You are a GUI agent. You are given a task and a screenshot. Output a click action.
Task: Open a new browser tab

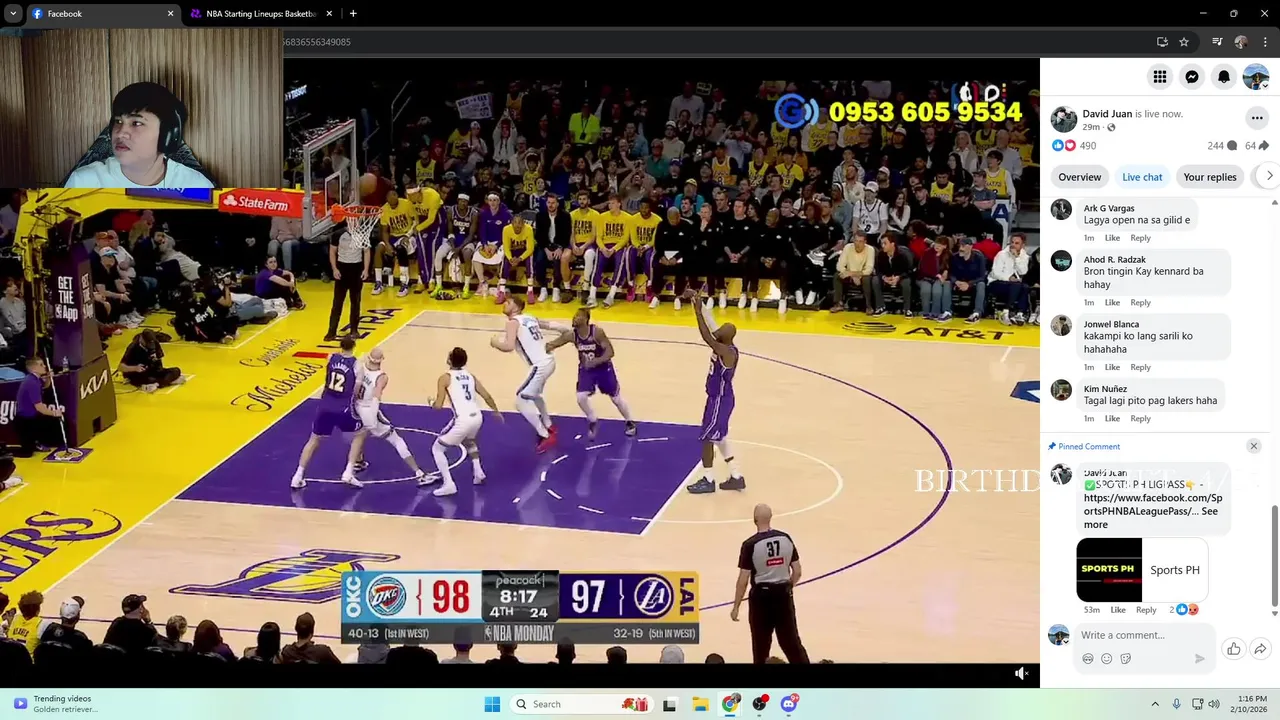pos(353,14)
